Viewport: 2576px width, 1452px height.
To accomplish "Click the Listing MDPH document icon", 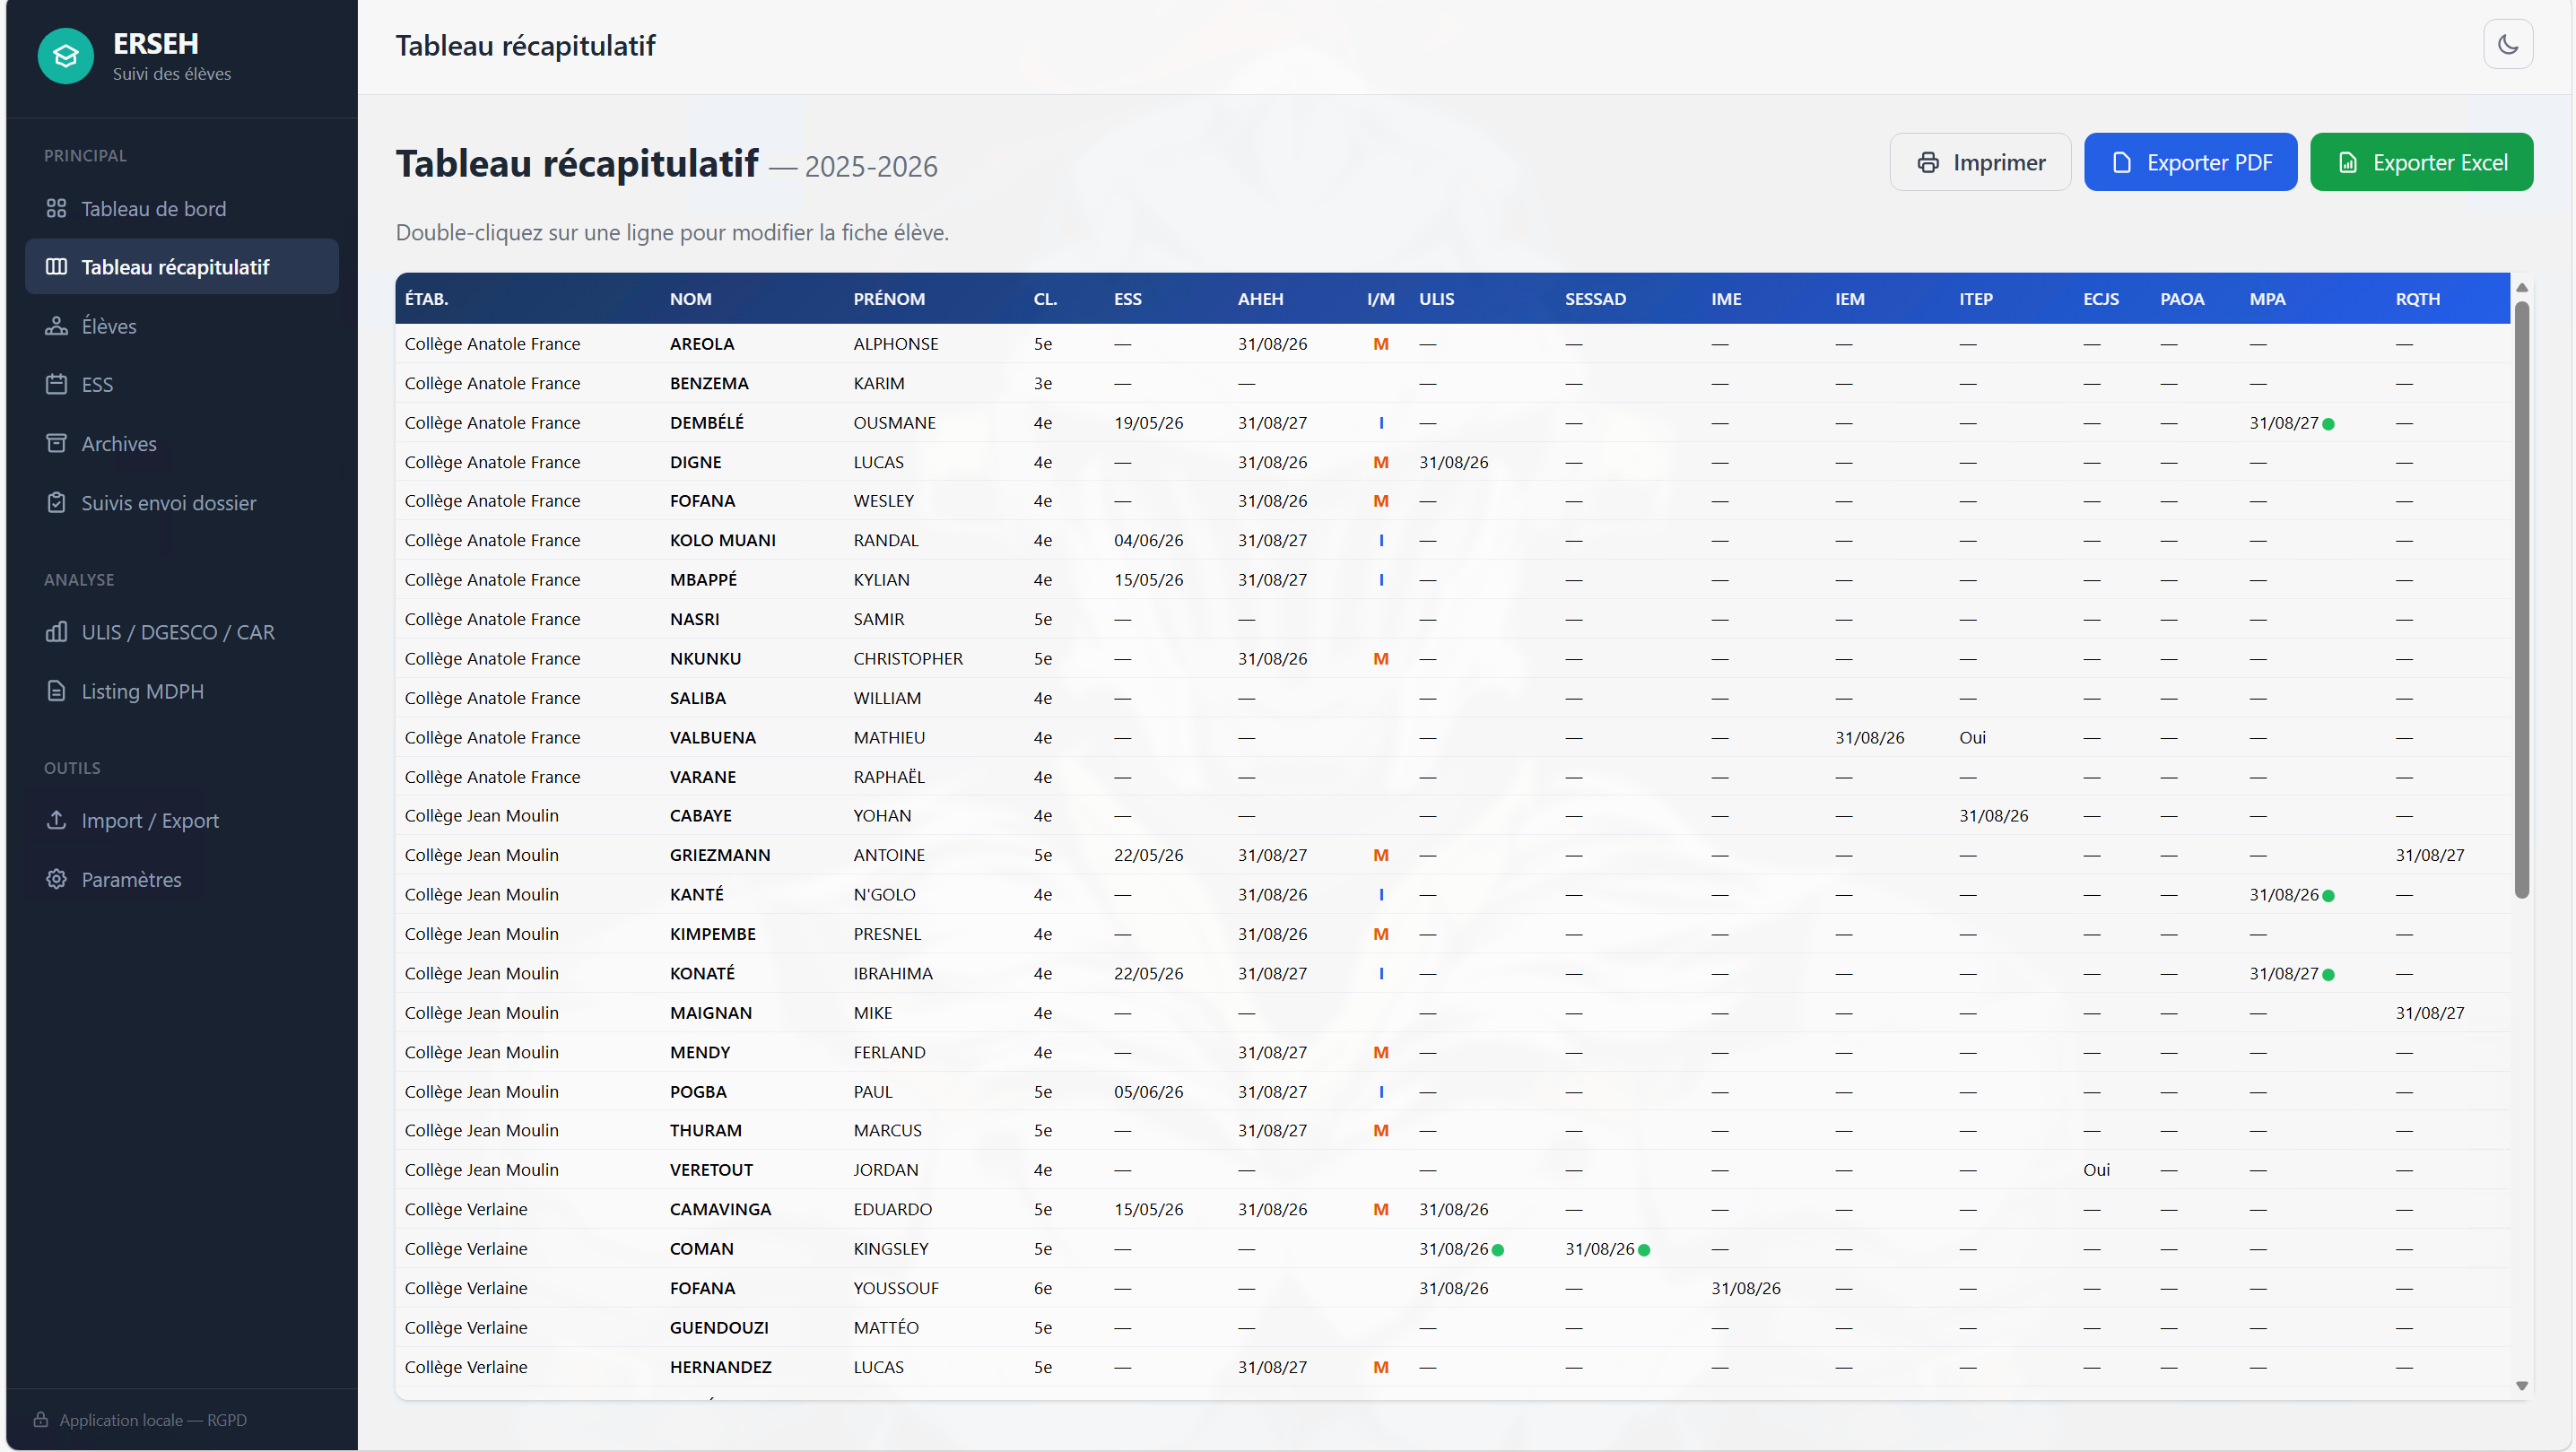I will (x=56, y=691).
